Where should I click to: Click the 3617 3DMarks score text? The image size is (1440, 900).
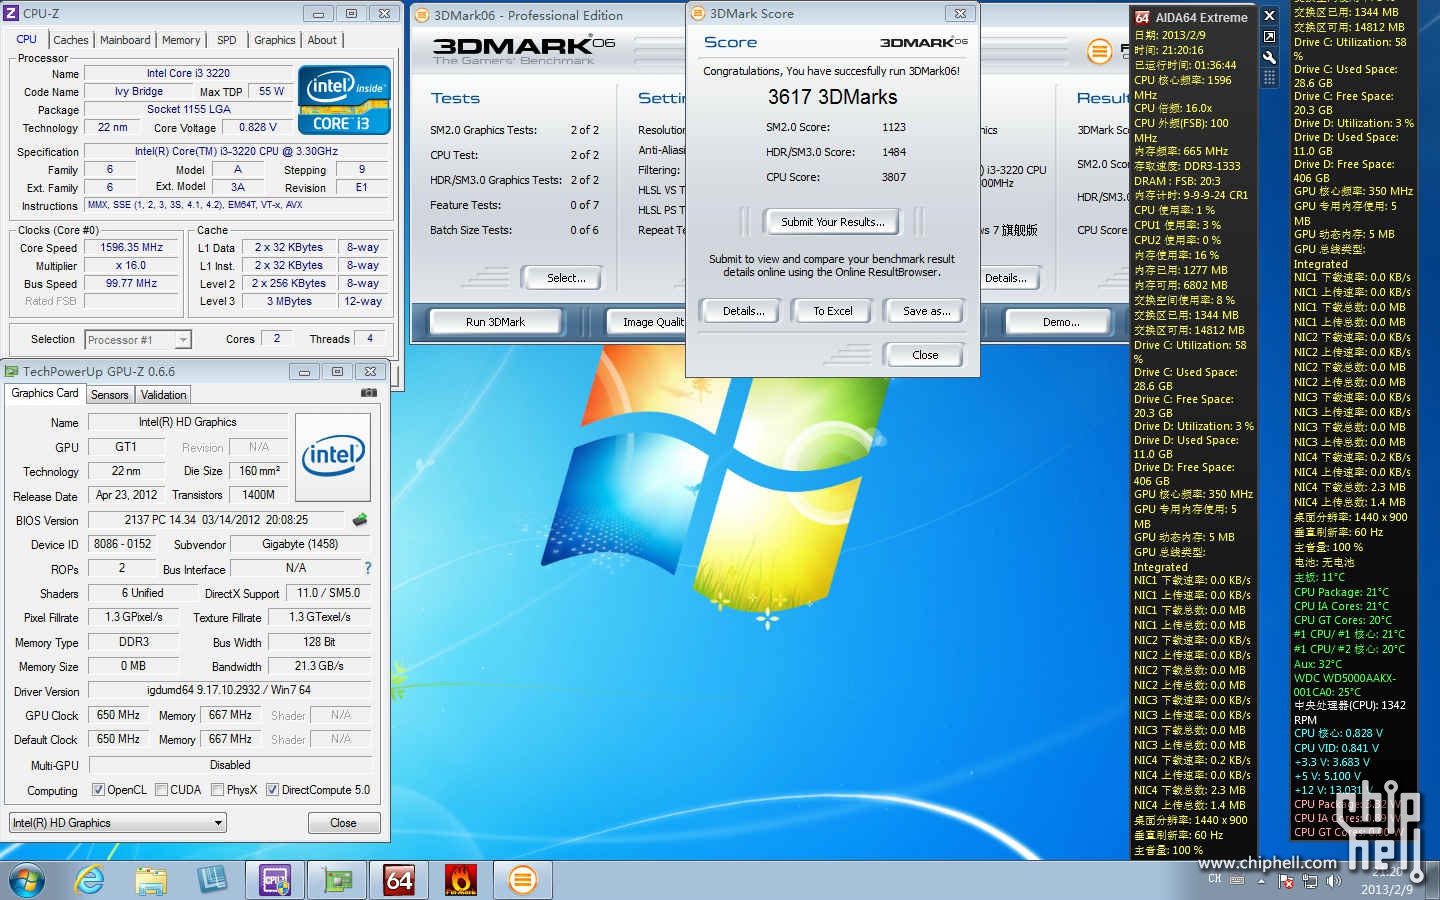point(832,97)
